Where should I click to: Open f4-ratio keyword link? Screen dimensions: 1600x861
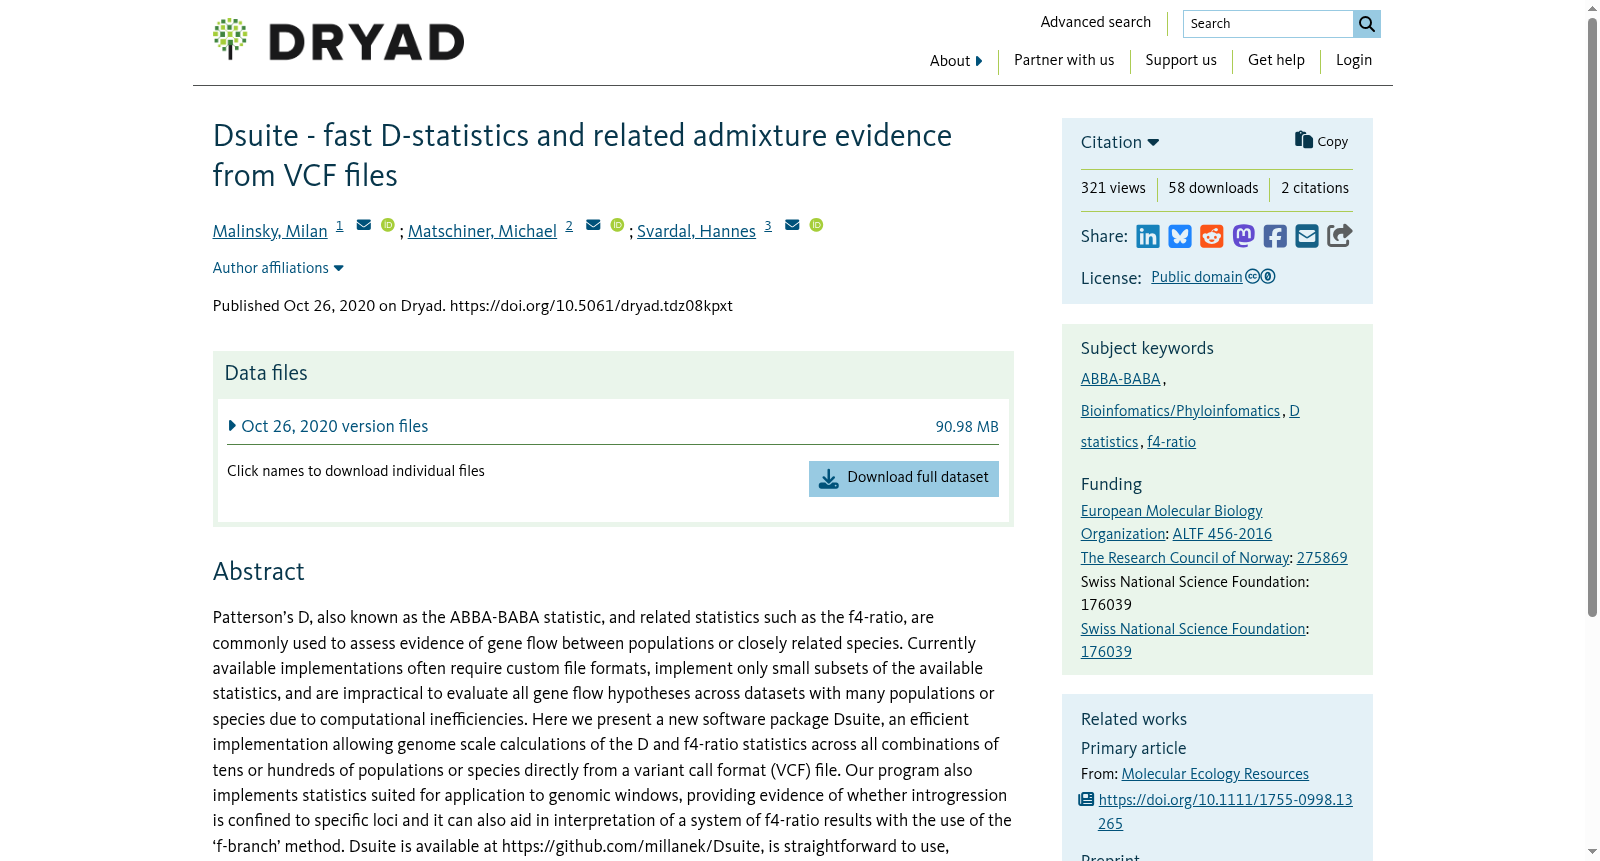(1171, 442)
